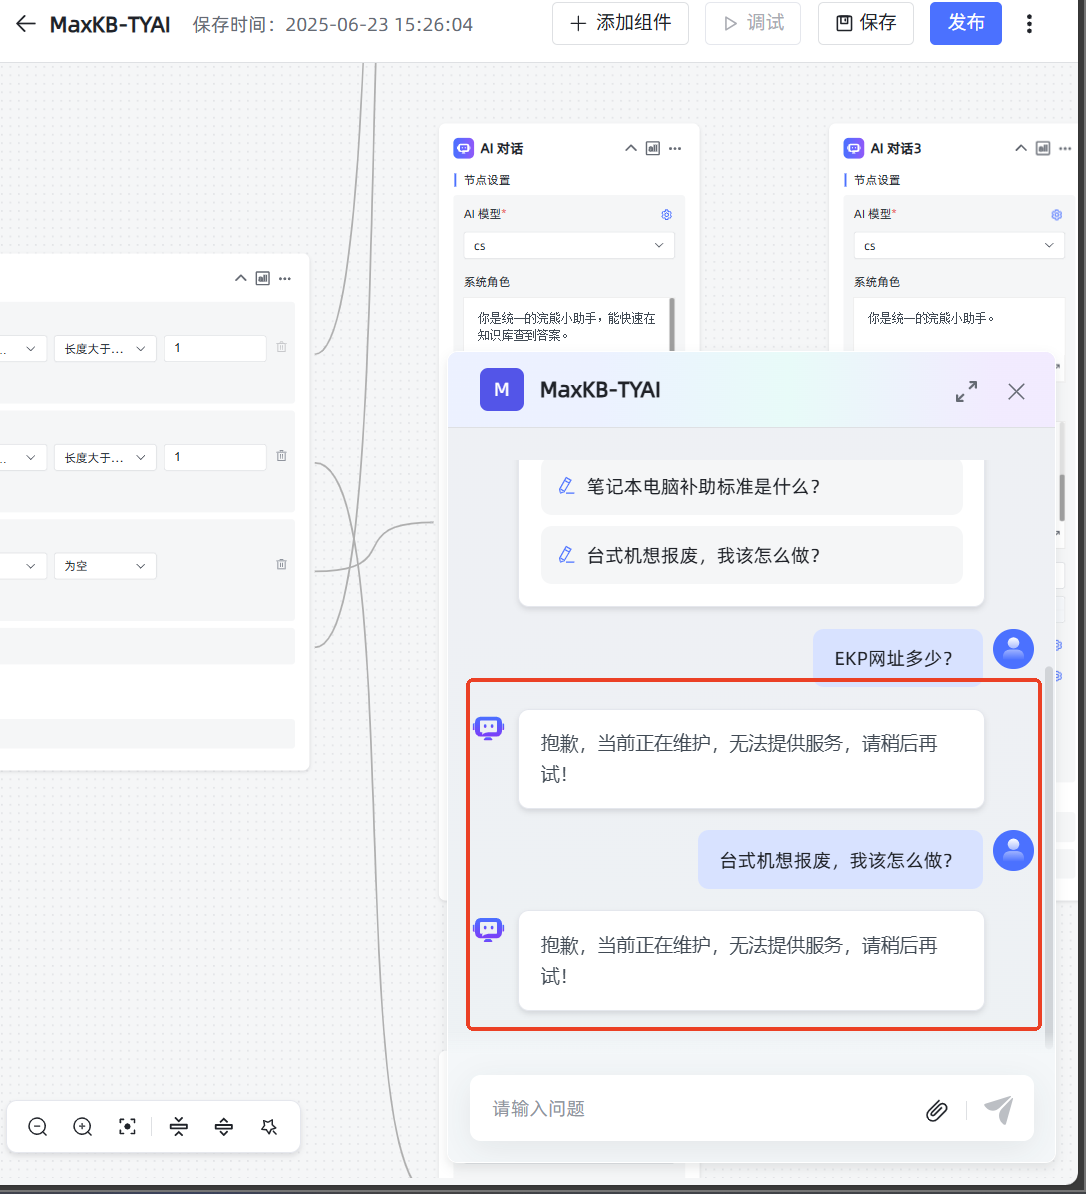Send the message with paper plane icon
The width and height of the screenshot is (1086, 1194).
click(x=998, y=1110)
